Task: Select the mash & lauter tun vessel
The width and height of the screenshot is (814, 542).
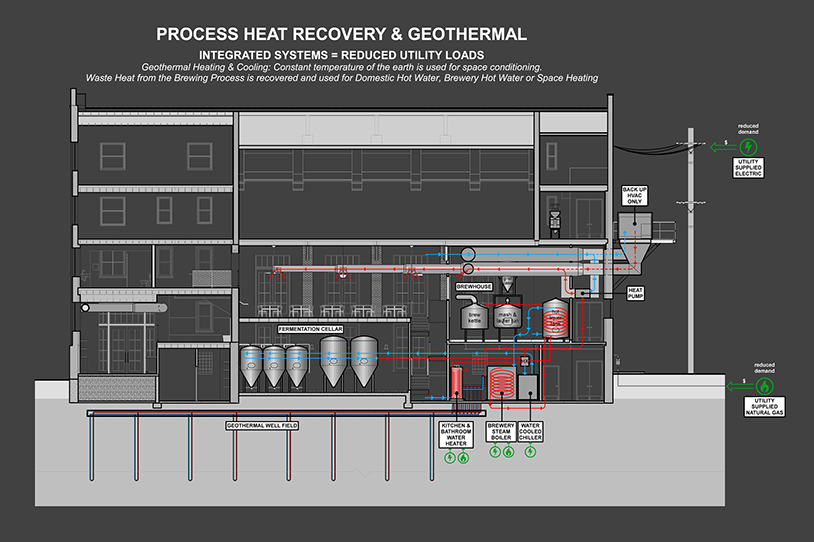Action: [510, 319]
